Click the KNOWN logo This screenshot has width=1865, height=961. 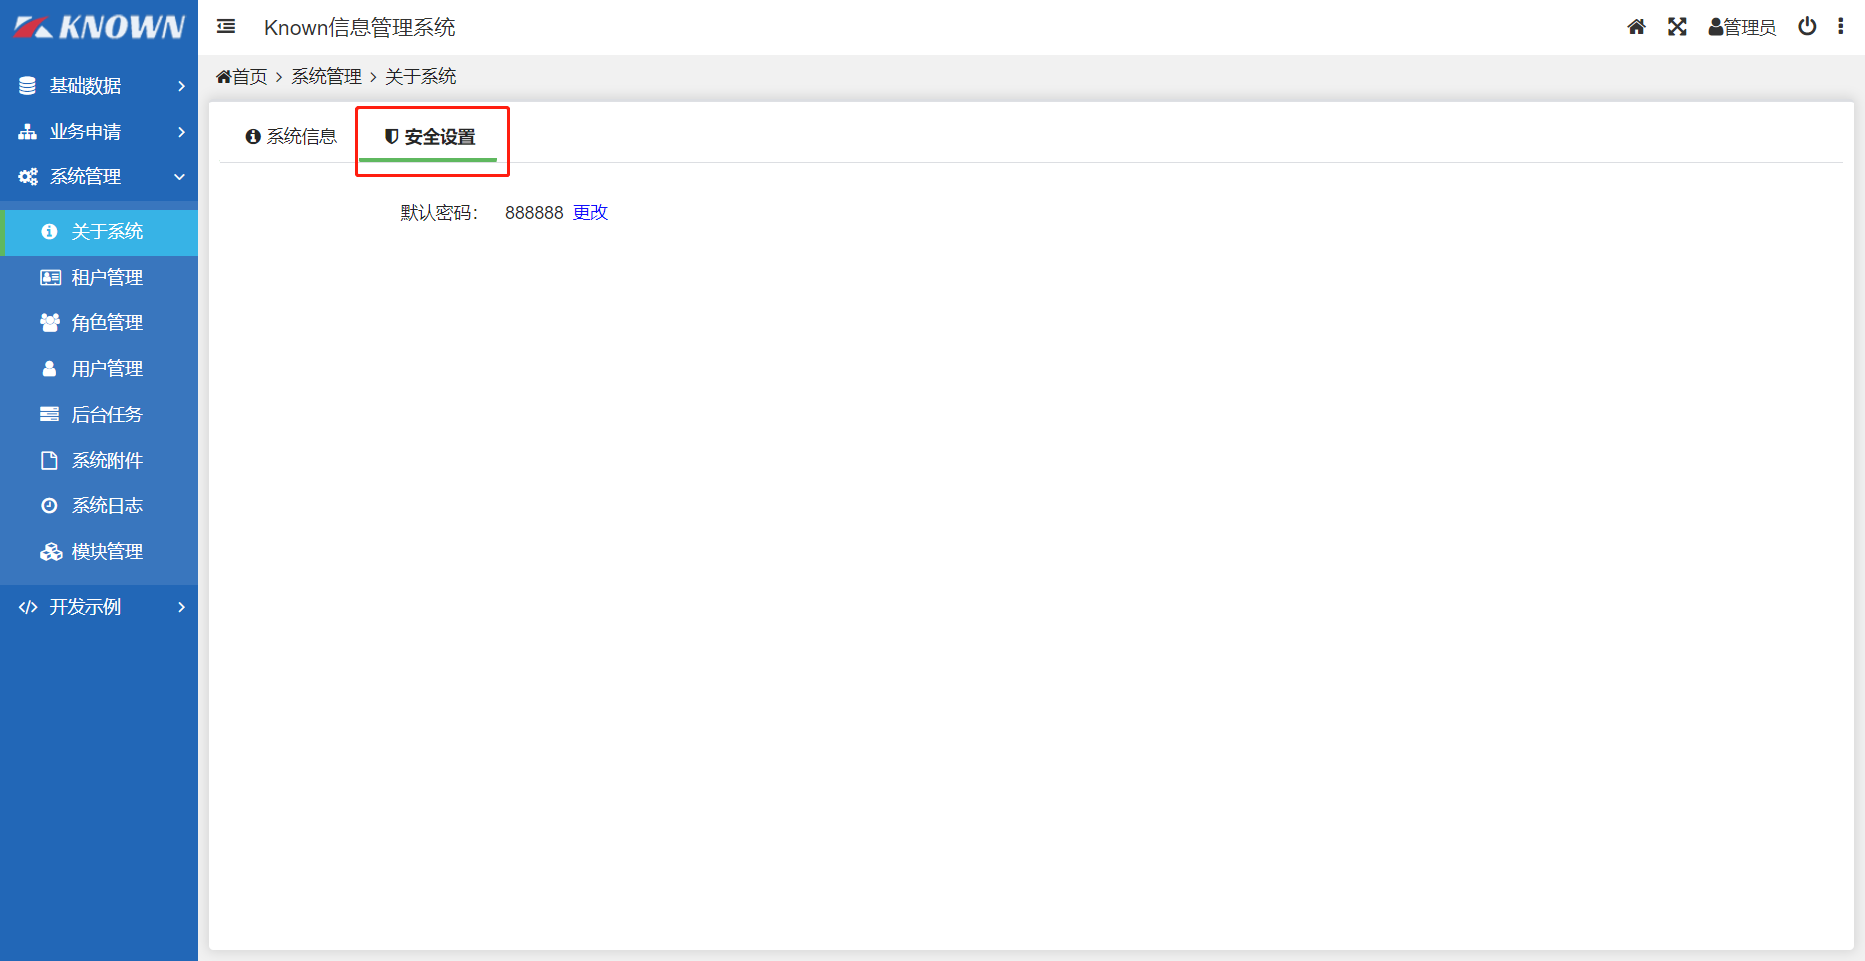pyautogui.click(x=99, y=27)
